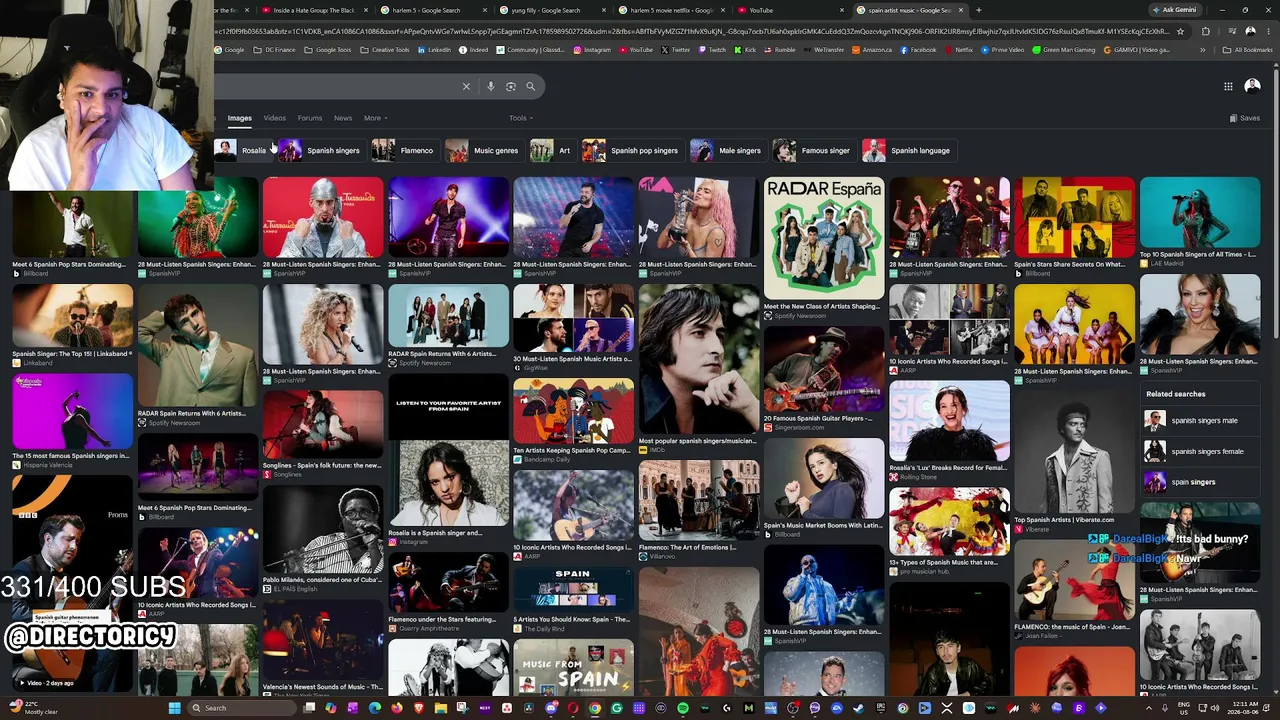Switch to the YouTube browser tab

point(788,10)
